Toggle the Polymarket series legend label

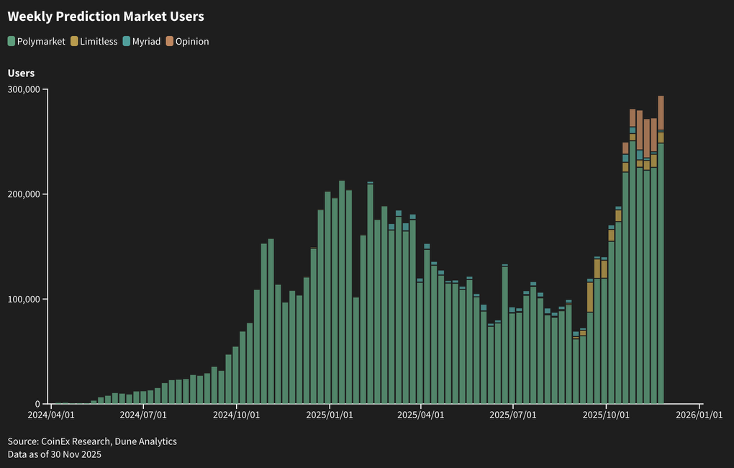click(x=40, y=41)
